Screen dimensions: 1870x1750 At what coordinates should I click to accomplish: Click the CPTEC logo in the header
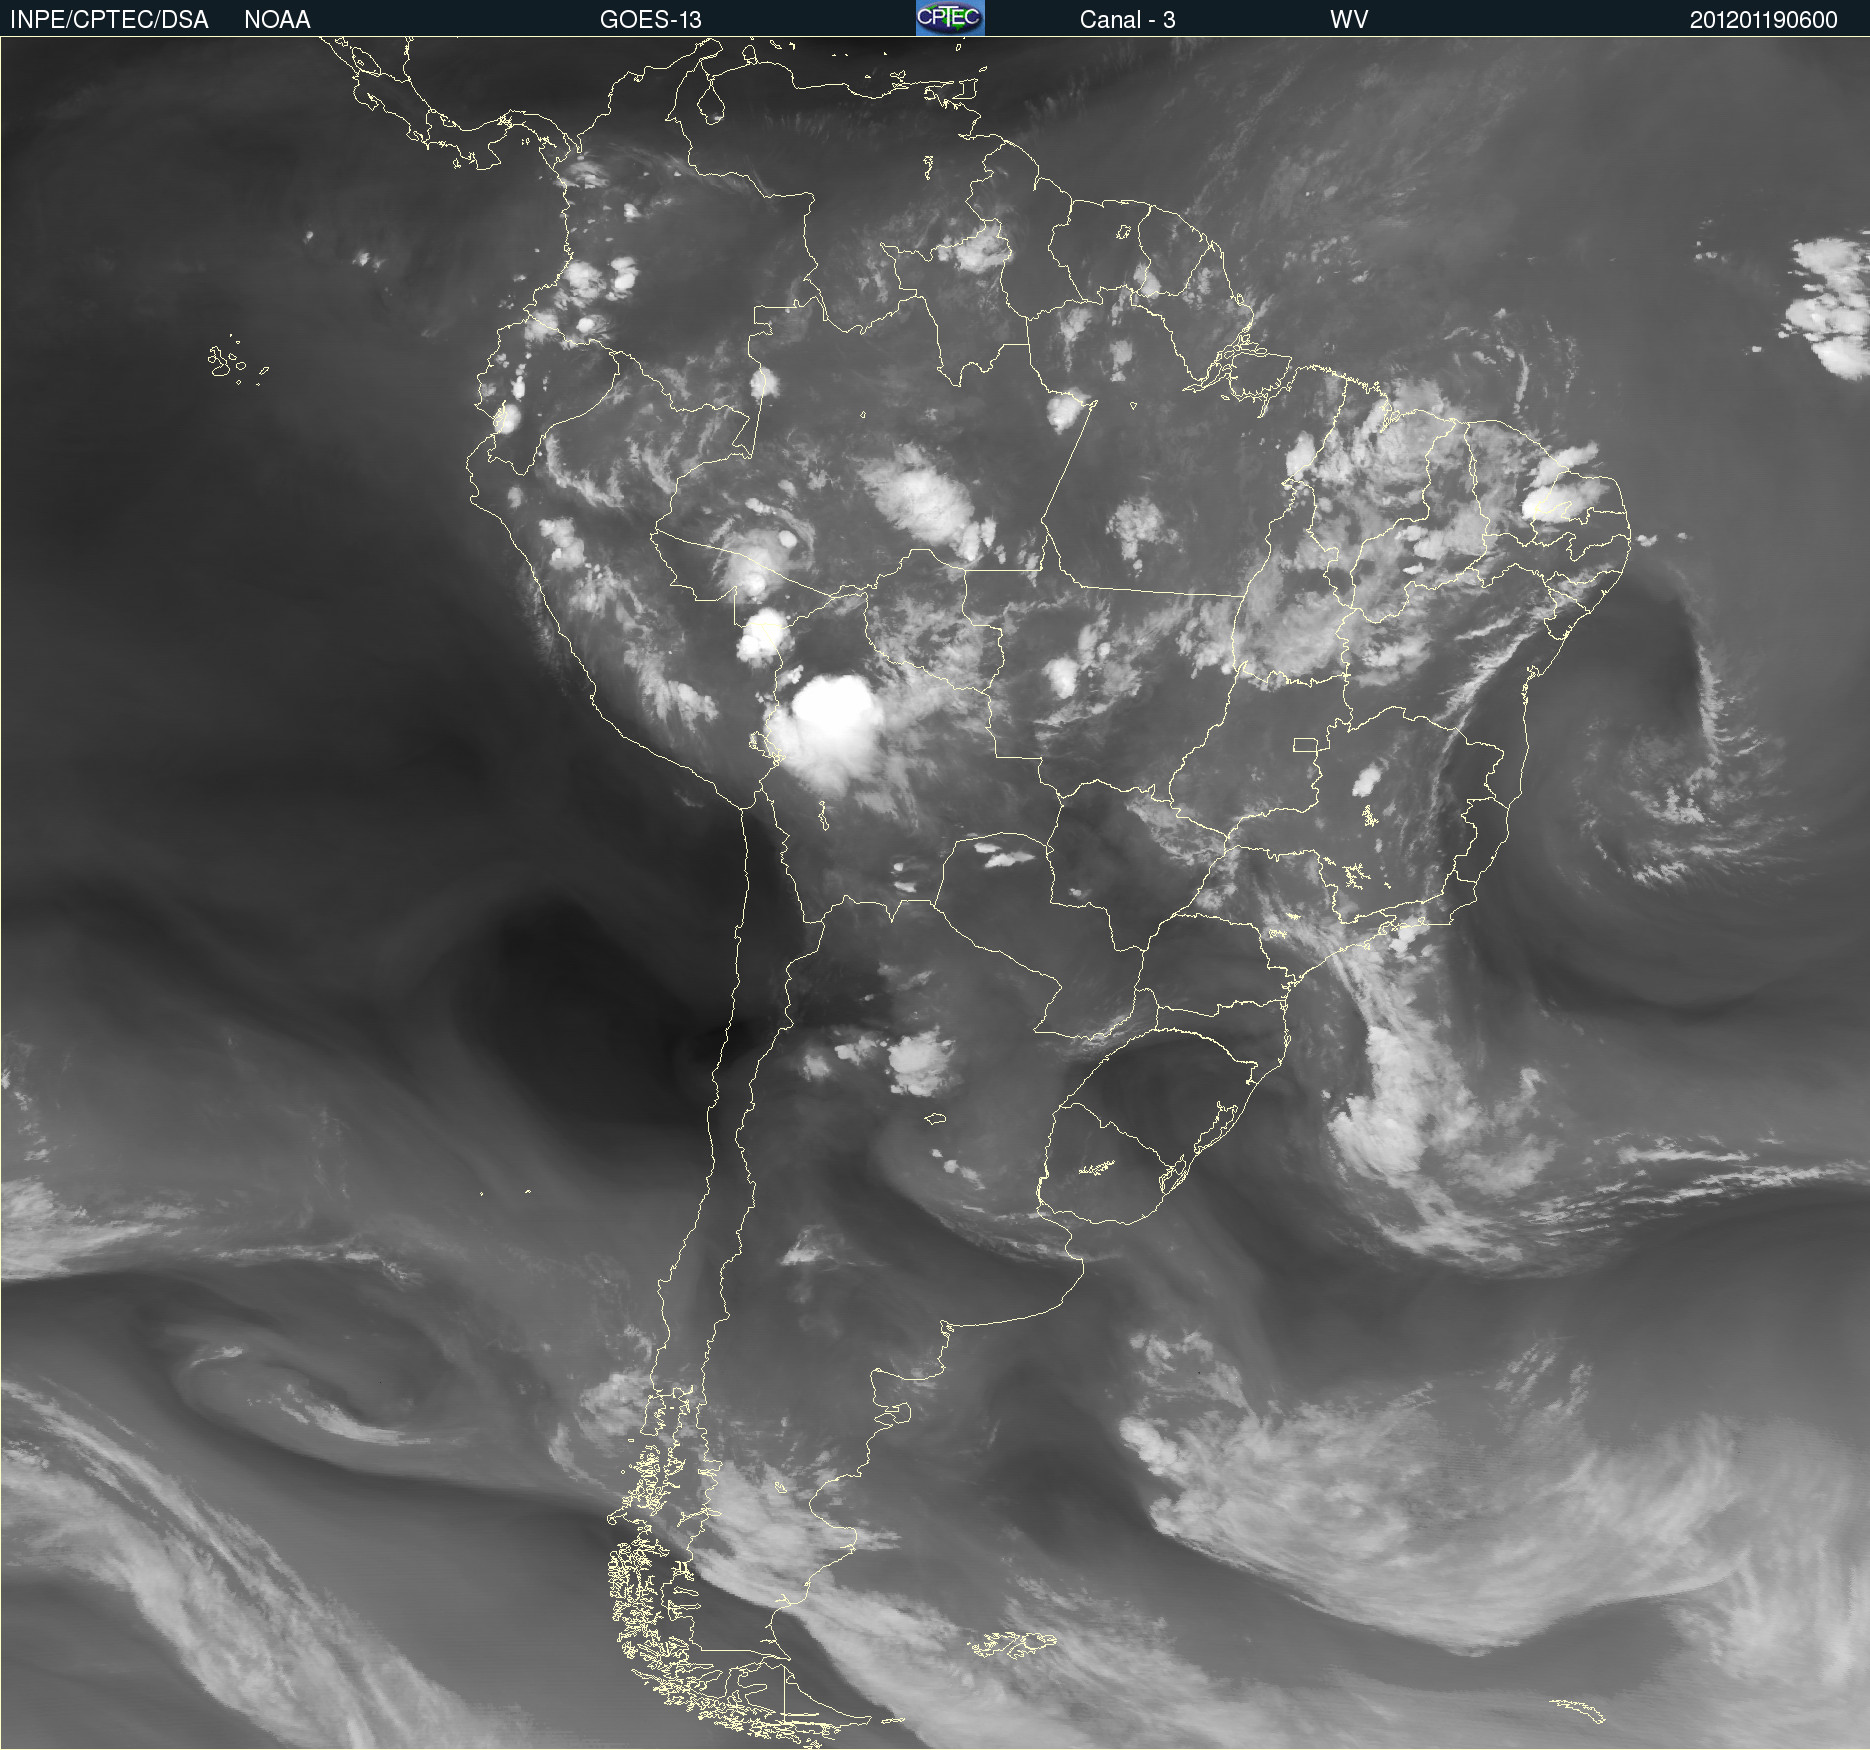(x=950, y=18)
